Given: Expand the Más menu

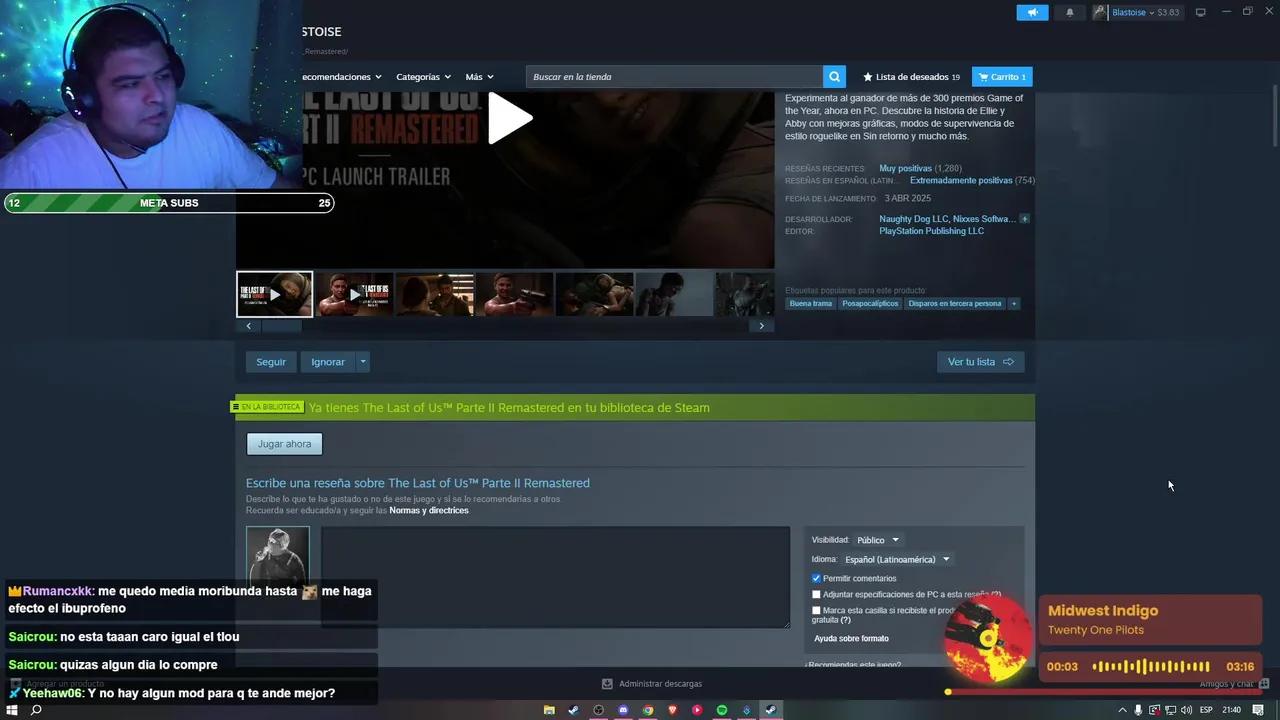Looking at the screenshot, I should tap(479, 77).
